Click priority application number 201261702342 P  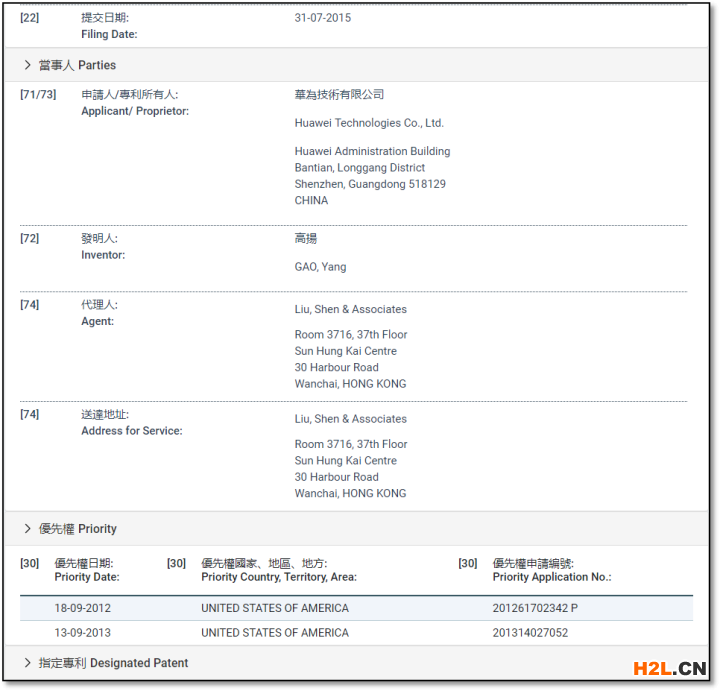click(x=535, y=608)
